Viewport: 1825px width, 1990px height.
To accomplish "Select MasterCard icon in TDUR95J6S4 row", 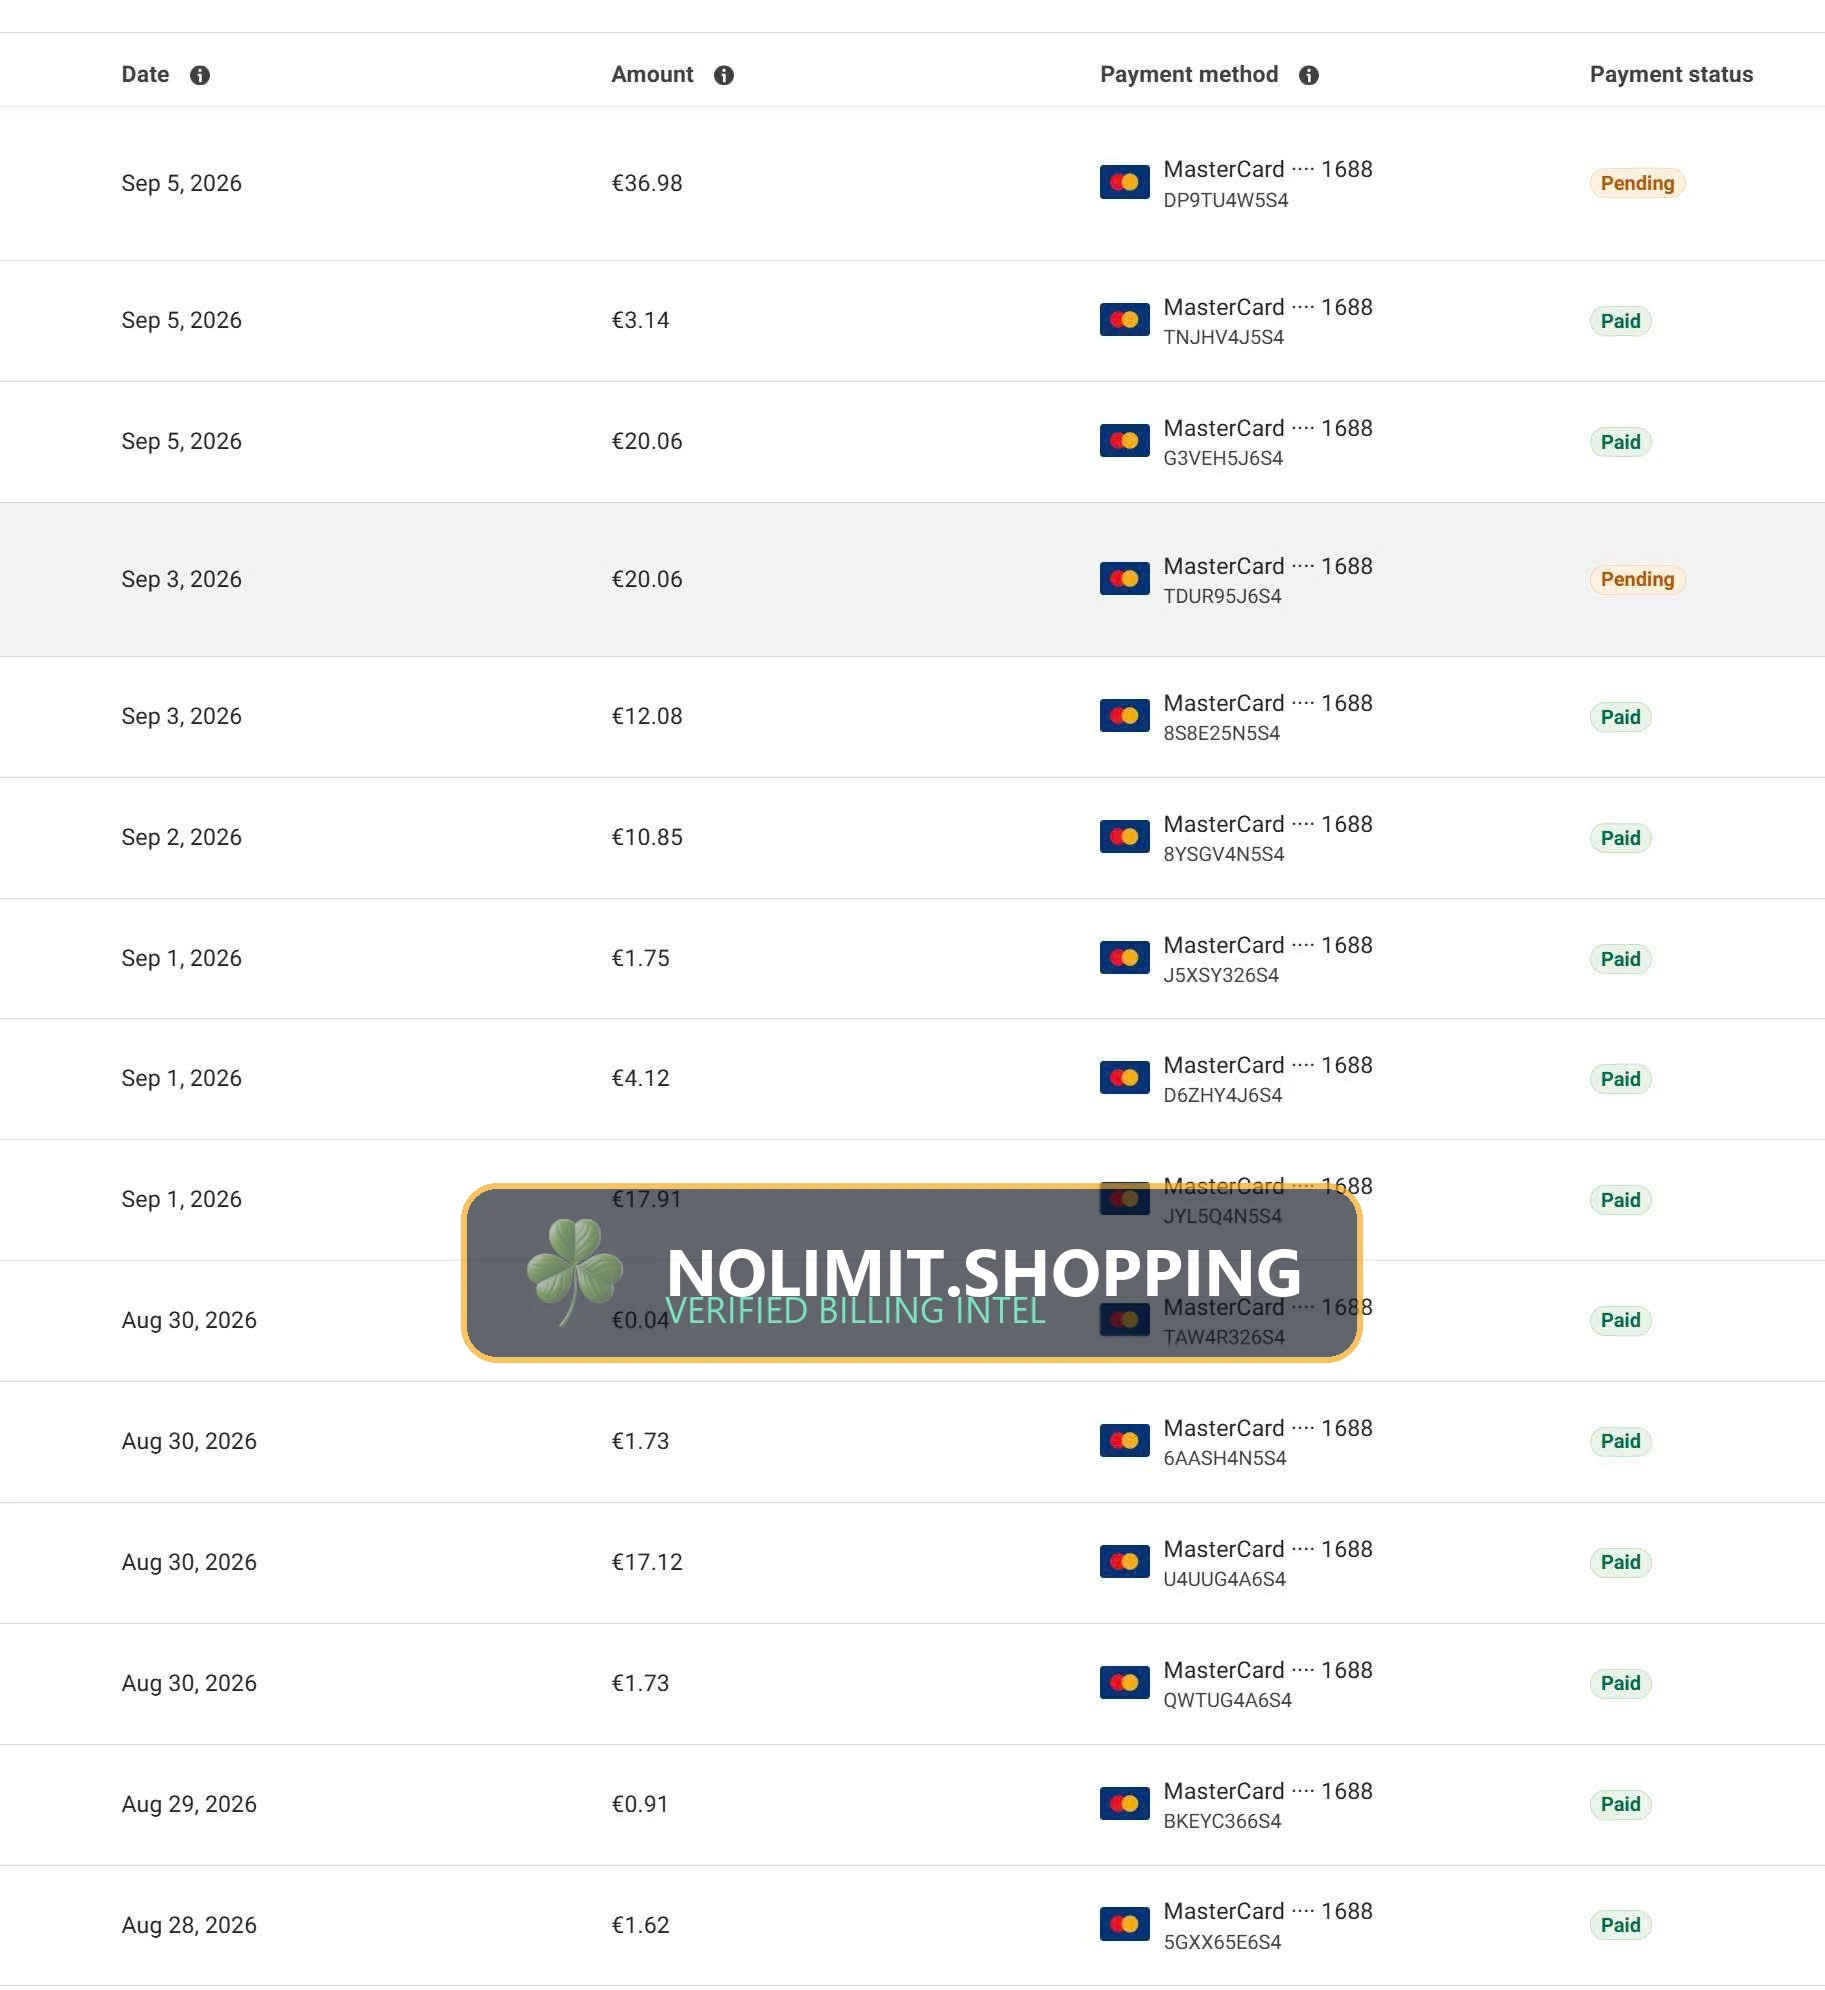I will [x=1124, y=579].
